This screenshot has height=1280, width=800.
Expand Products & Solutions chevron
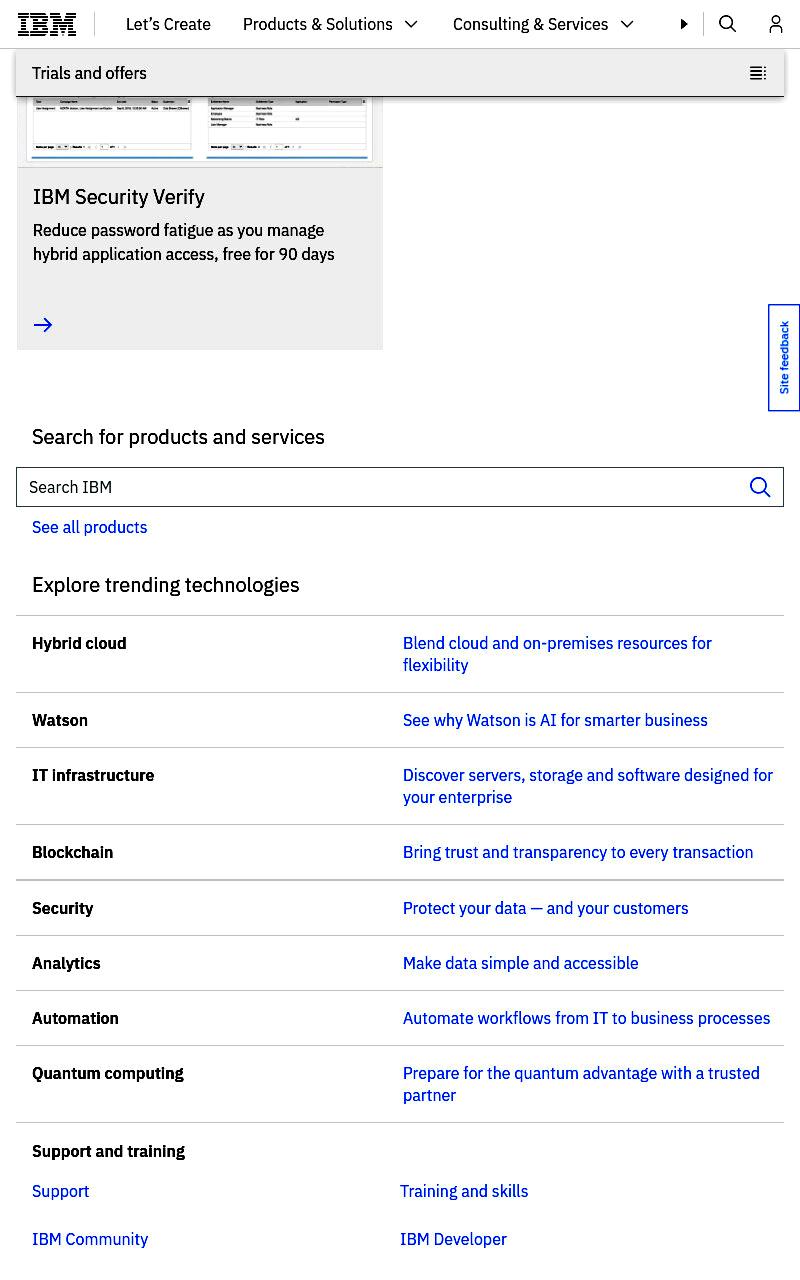click(411, 24)
